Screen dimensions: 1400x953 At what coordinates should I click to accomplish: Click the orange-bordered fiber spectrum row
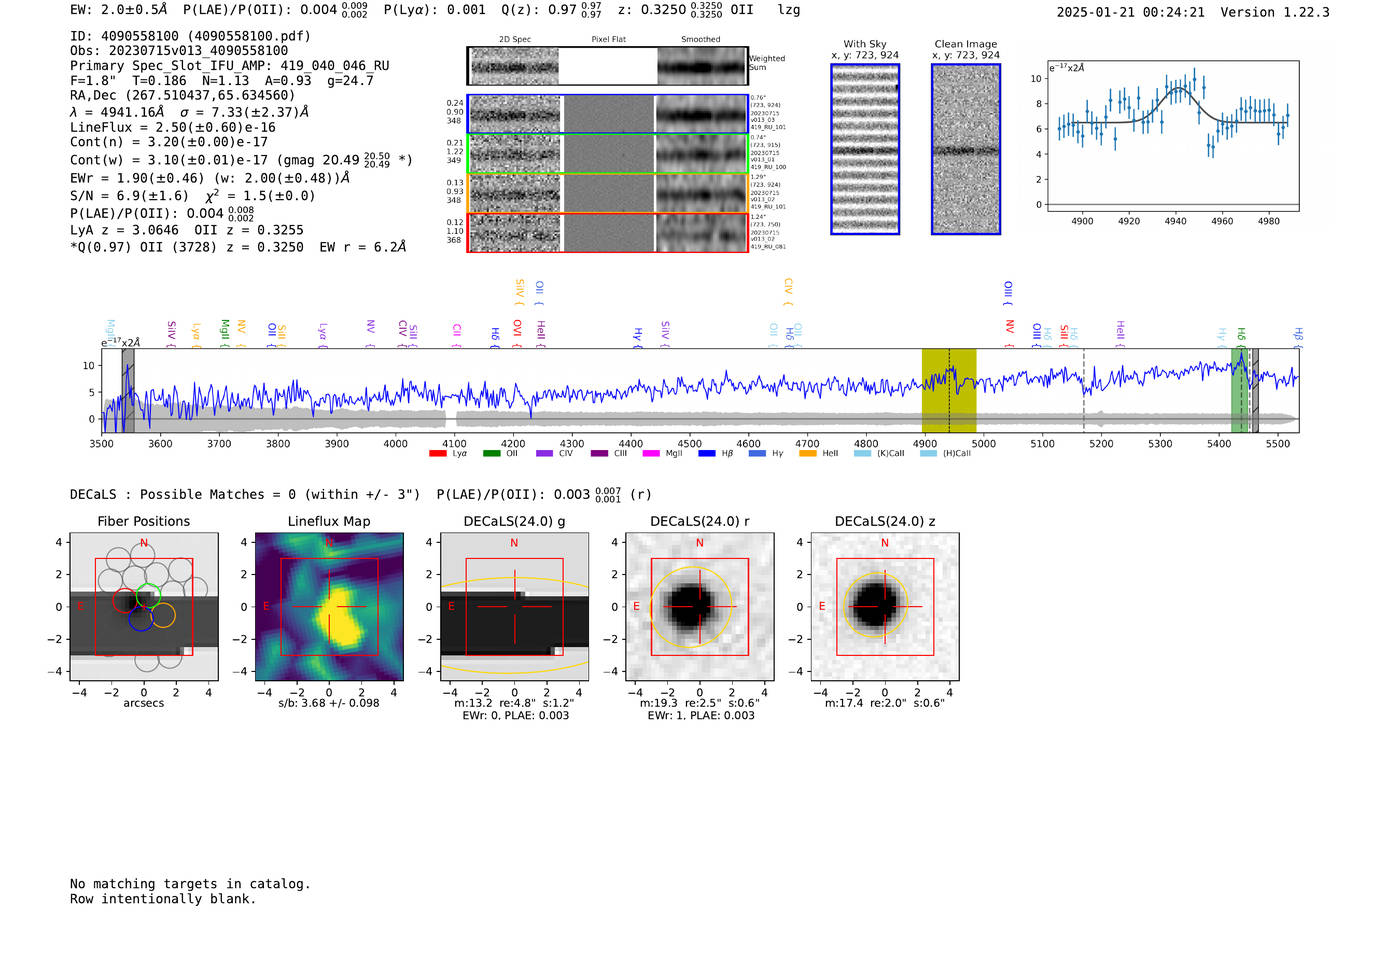tap(608, 193)
